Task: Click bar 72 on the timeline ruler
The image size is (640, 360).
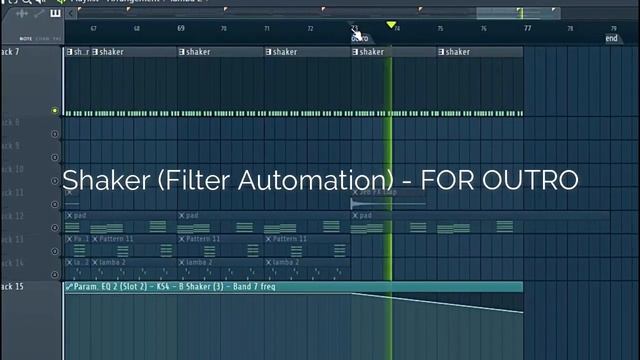Action: tap(310, 29)
